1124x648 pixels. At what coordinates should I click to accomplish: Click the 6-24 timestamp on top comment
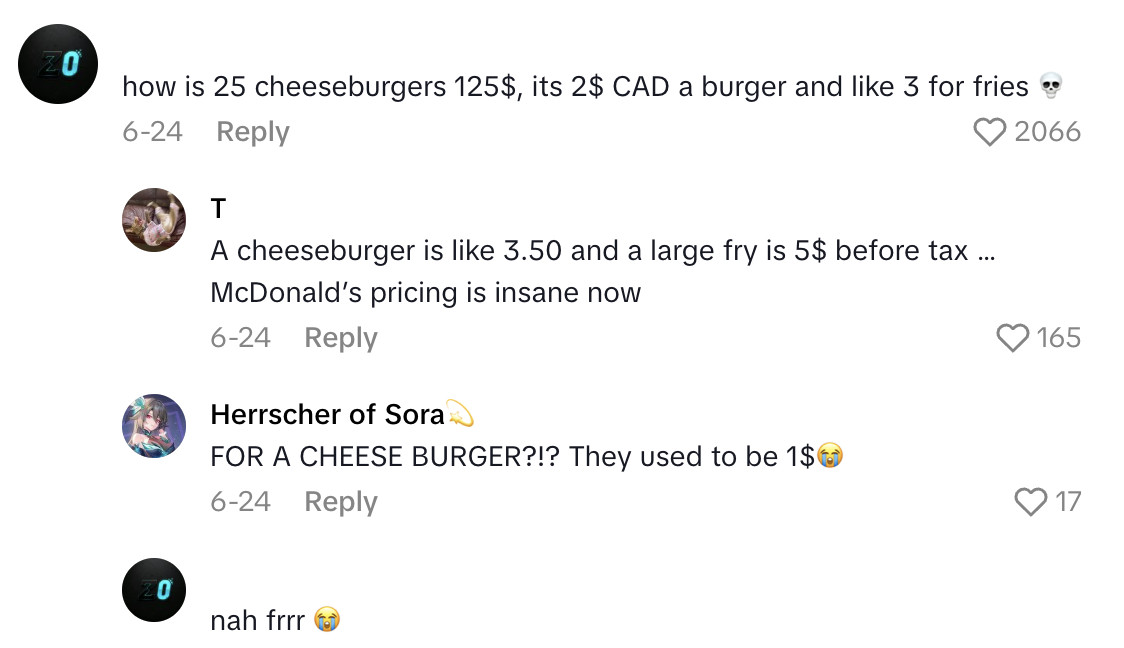pos(152,131)
